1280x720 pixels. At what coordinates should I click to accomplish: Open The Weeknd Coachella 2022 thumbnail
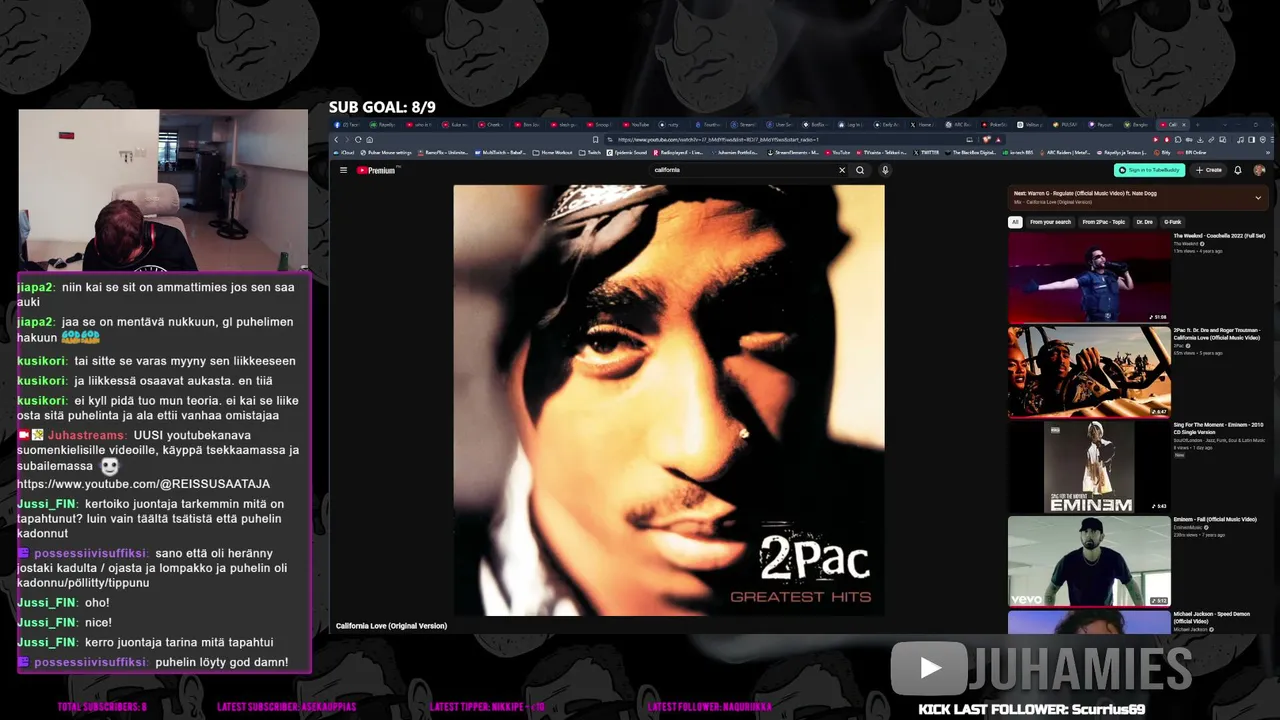point(1089,277)
